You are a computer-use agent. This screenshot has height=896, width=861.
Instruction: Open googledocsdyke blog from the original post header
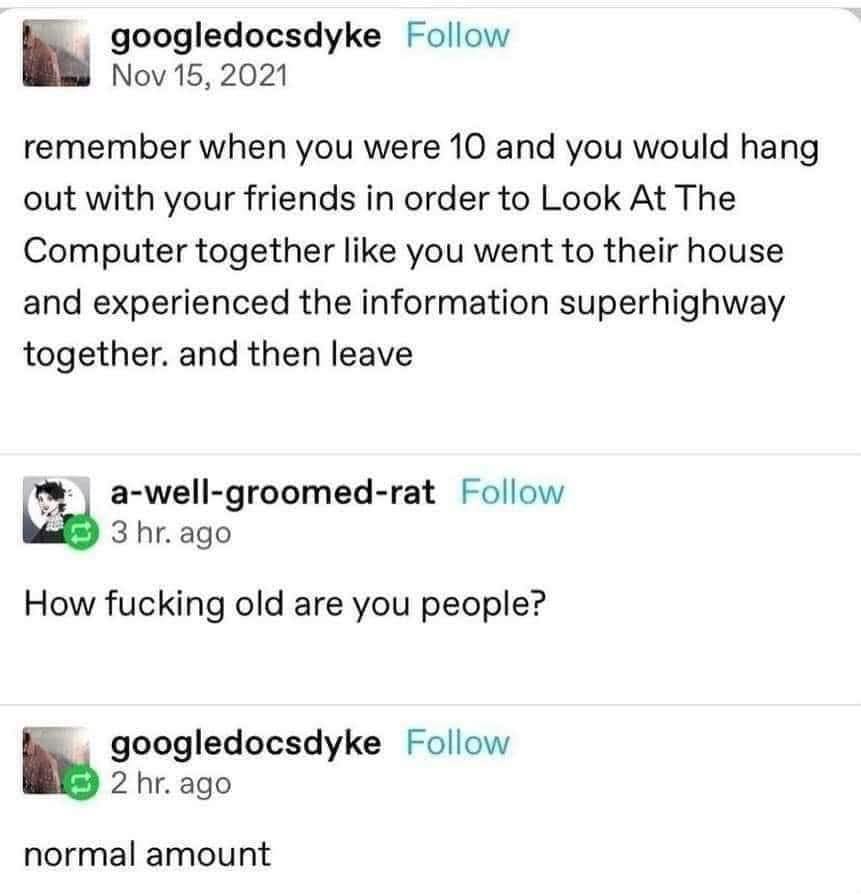coord(246,37)
